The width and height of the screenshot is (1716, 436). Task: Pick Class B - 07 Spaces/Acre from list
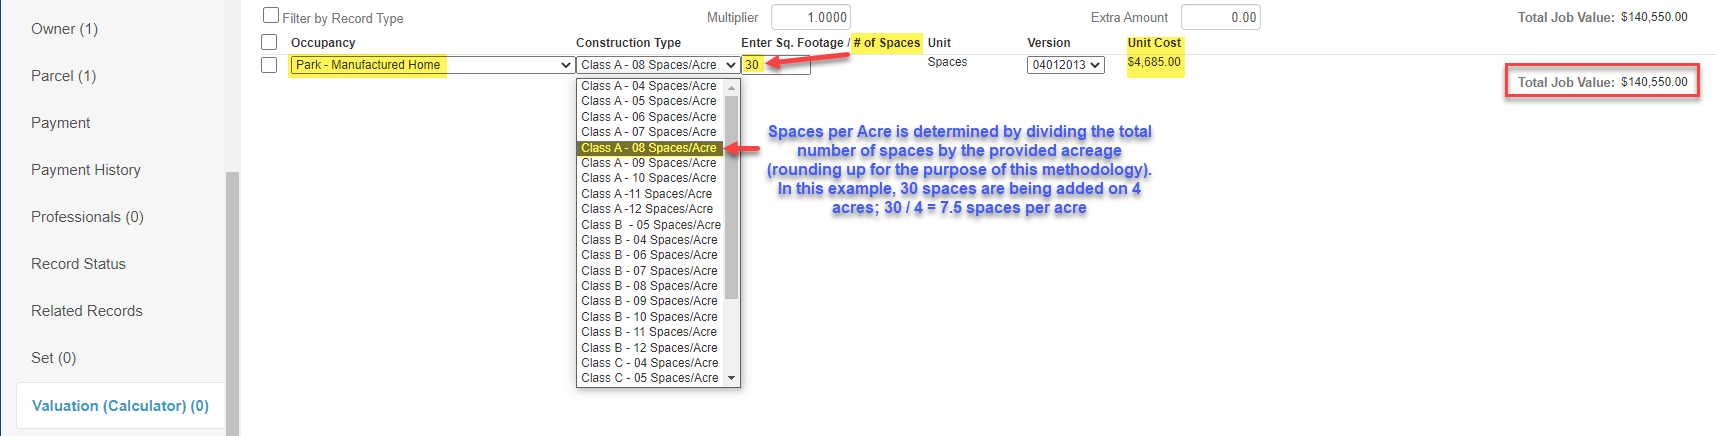(x=649, y=271)
